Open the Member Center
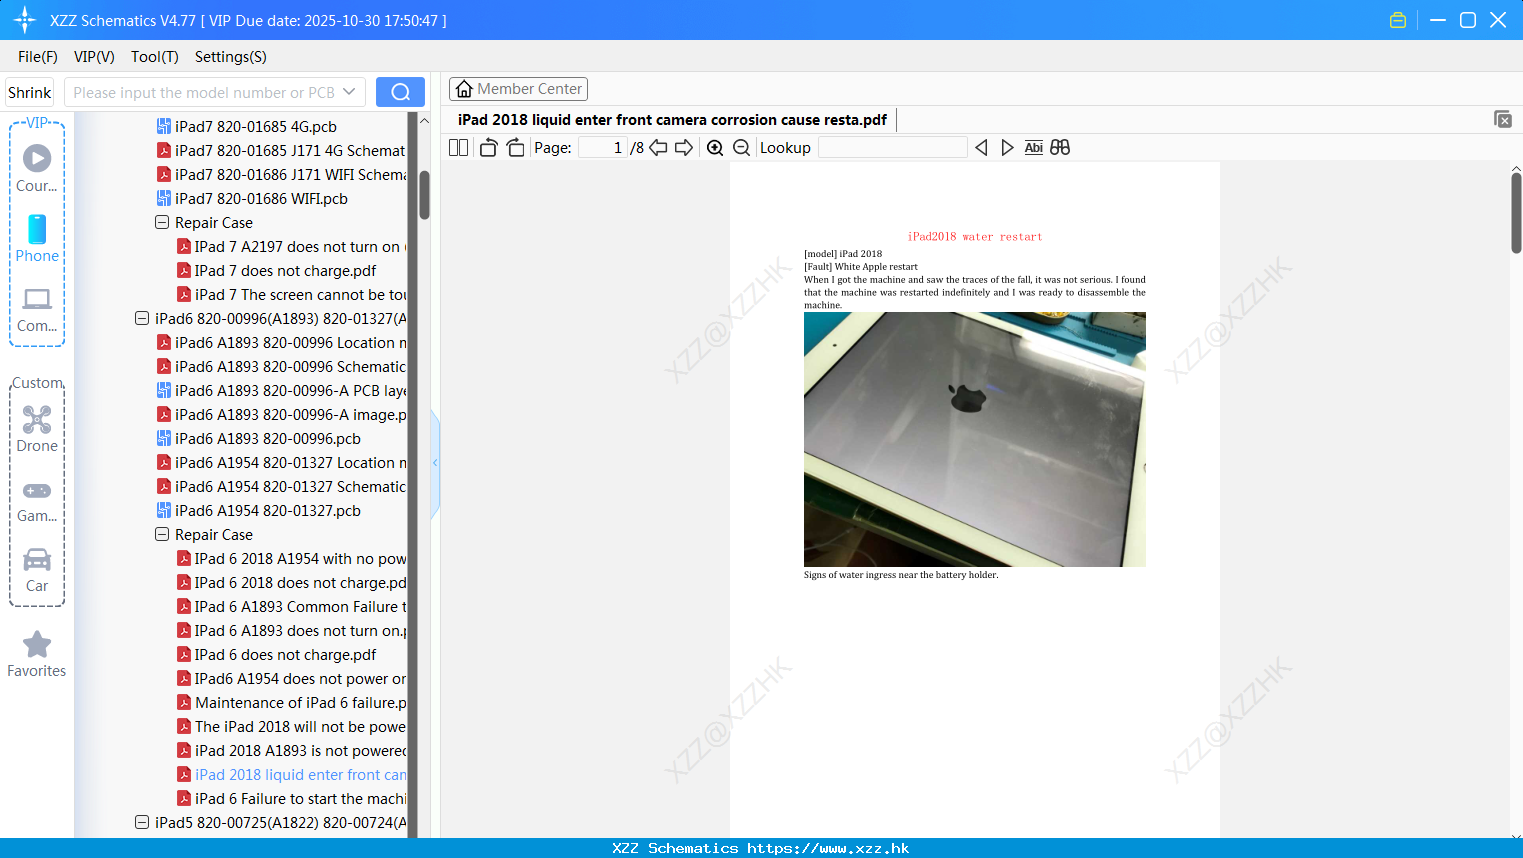1523x858 pixels. pyautogui.click(x=518, y=89)
